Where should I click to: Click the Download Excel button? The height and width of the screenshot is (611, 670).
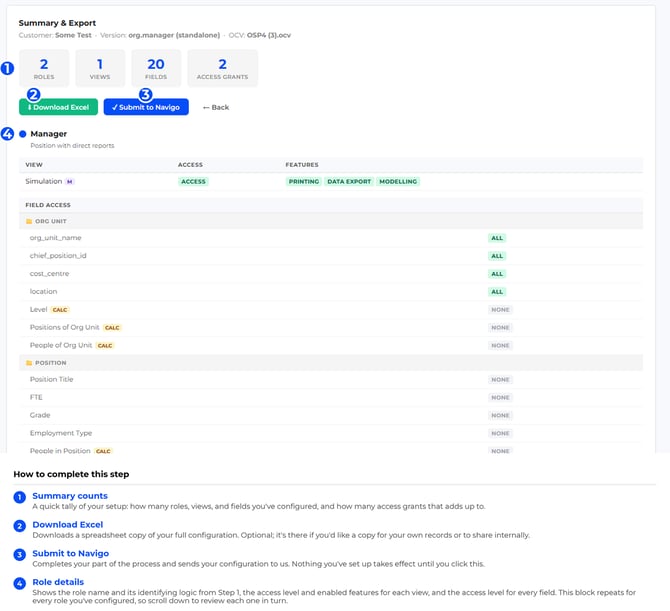(x=58, y=107)
